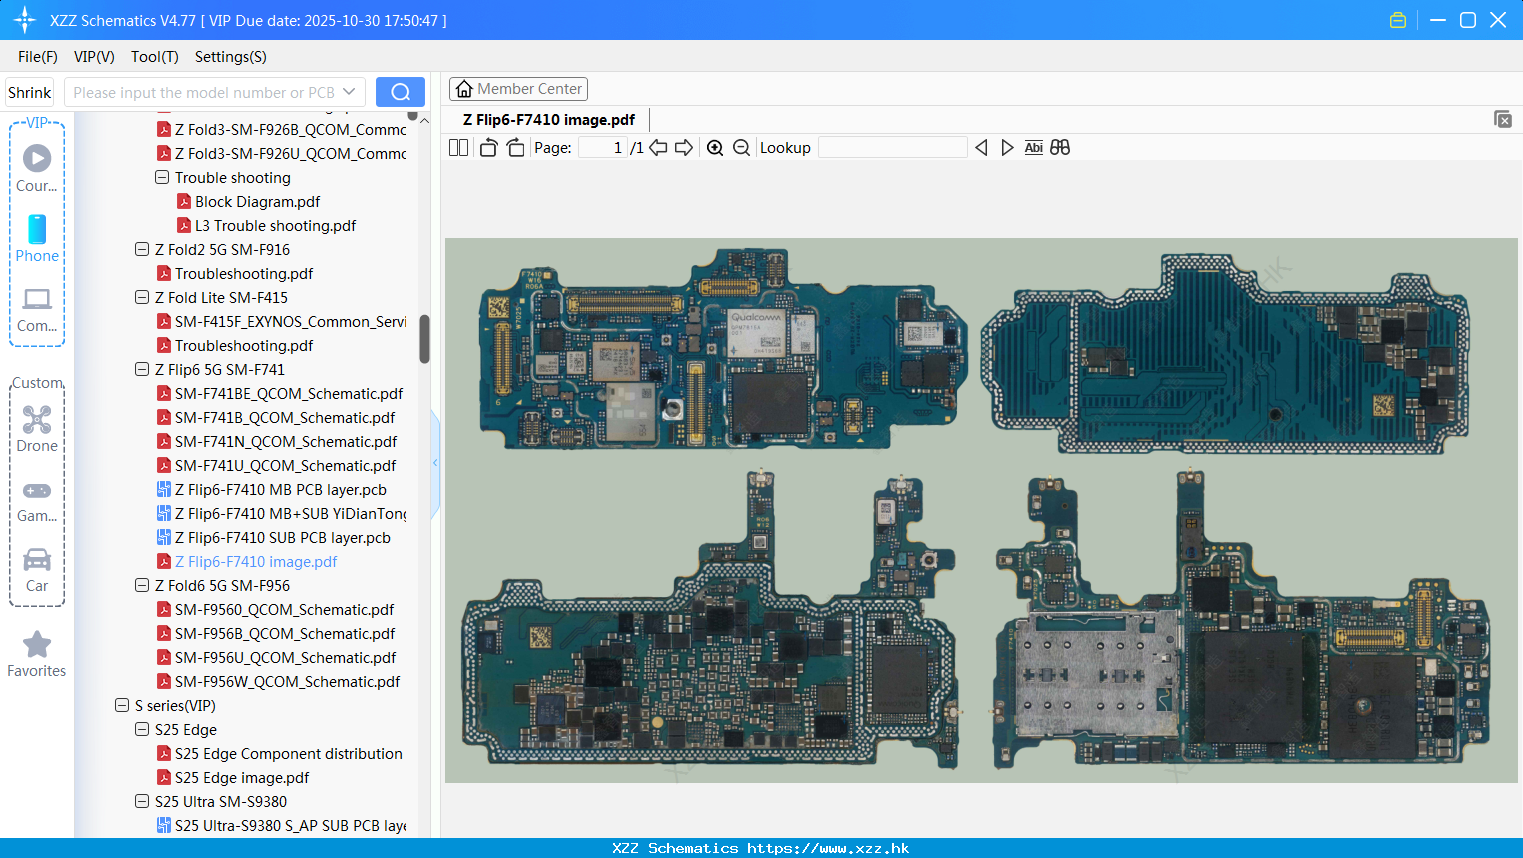
Task: Open the Settings(S) menu
Action: click(x=231, y=56)
